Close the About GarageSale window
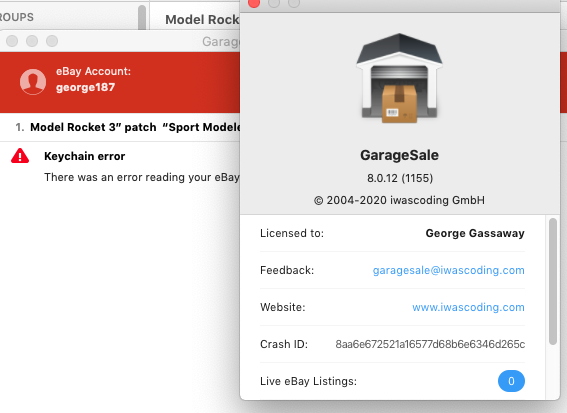The height and width of the screenshot is (413, 567). pyautogui.click(x=254, y=3)
